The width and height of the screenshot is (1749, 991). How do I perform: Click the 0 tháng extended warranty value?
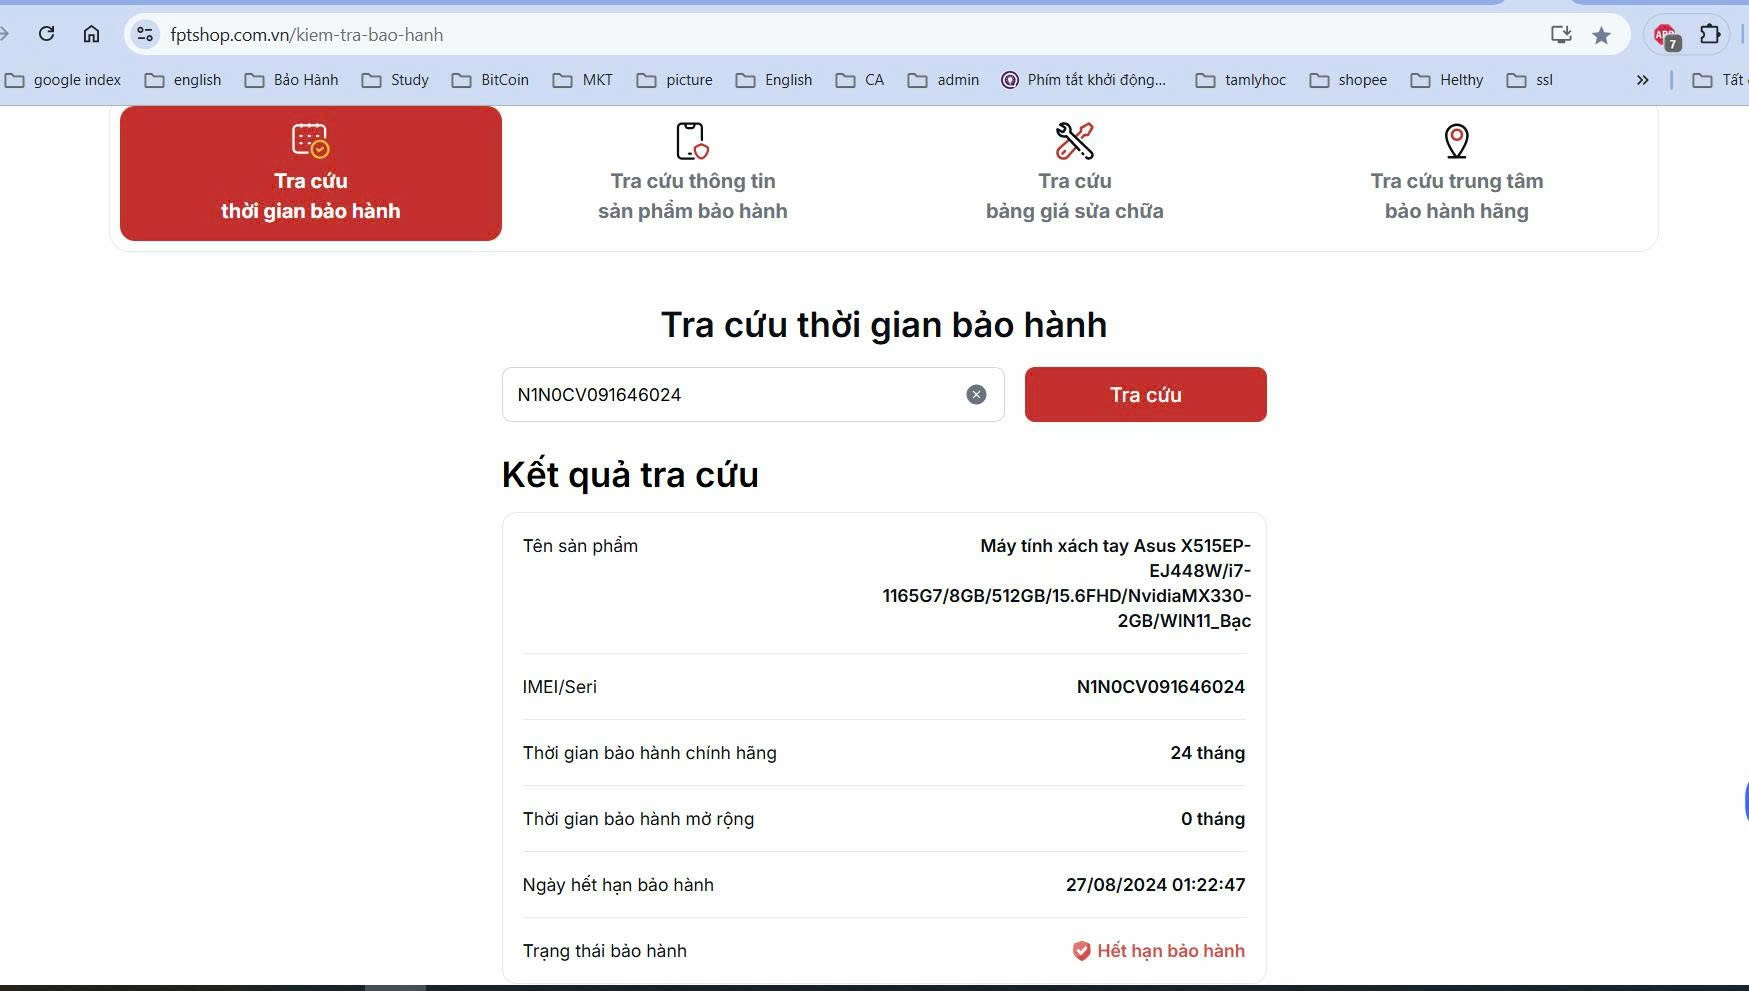click(1213, 819)
